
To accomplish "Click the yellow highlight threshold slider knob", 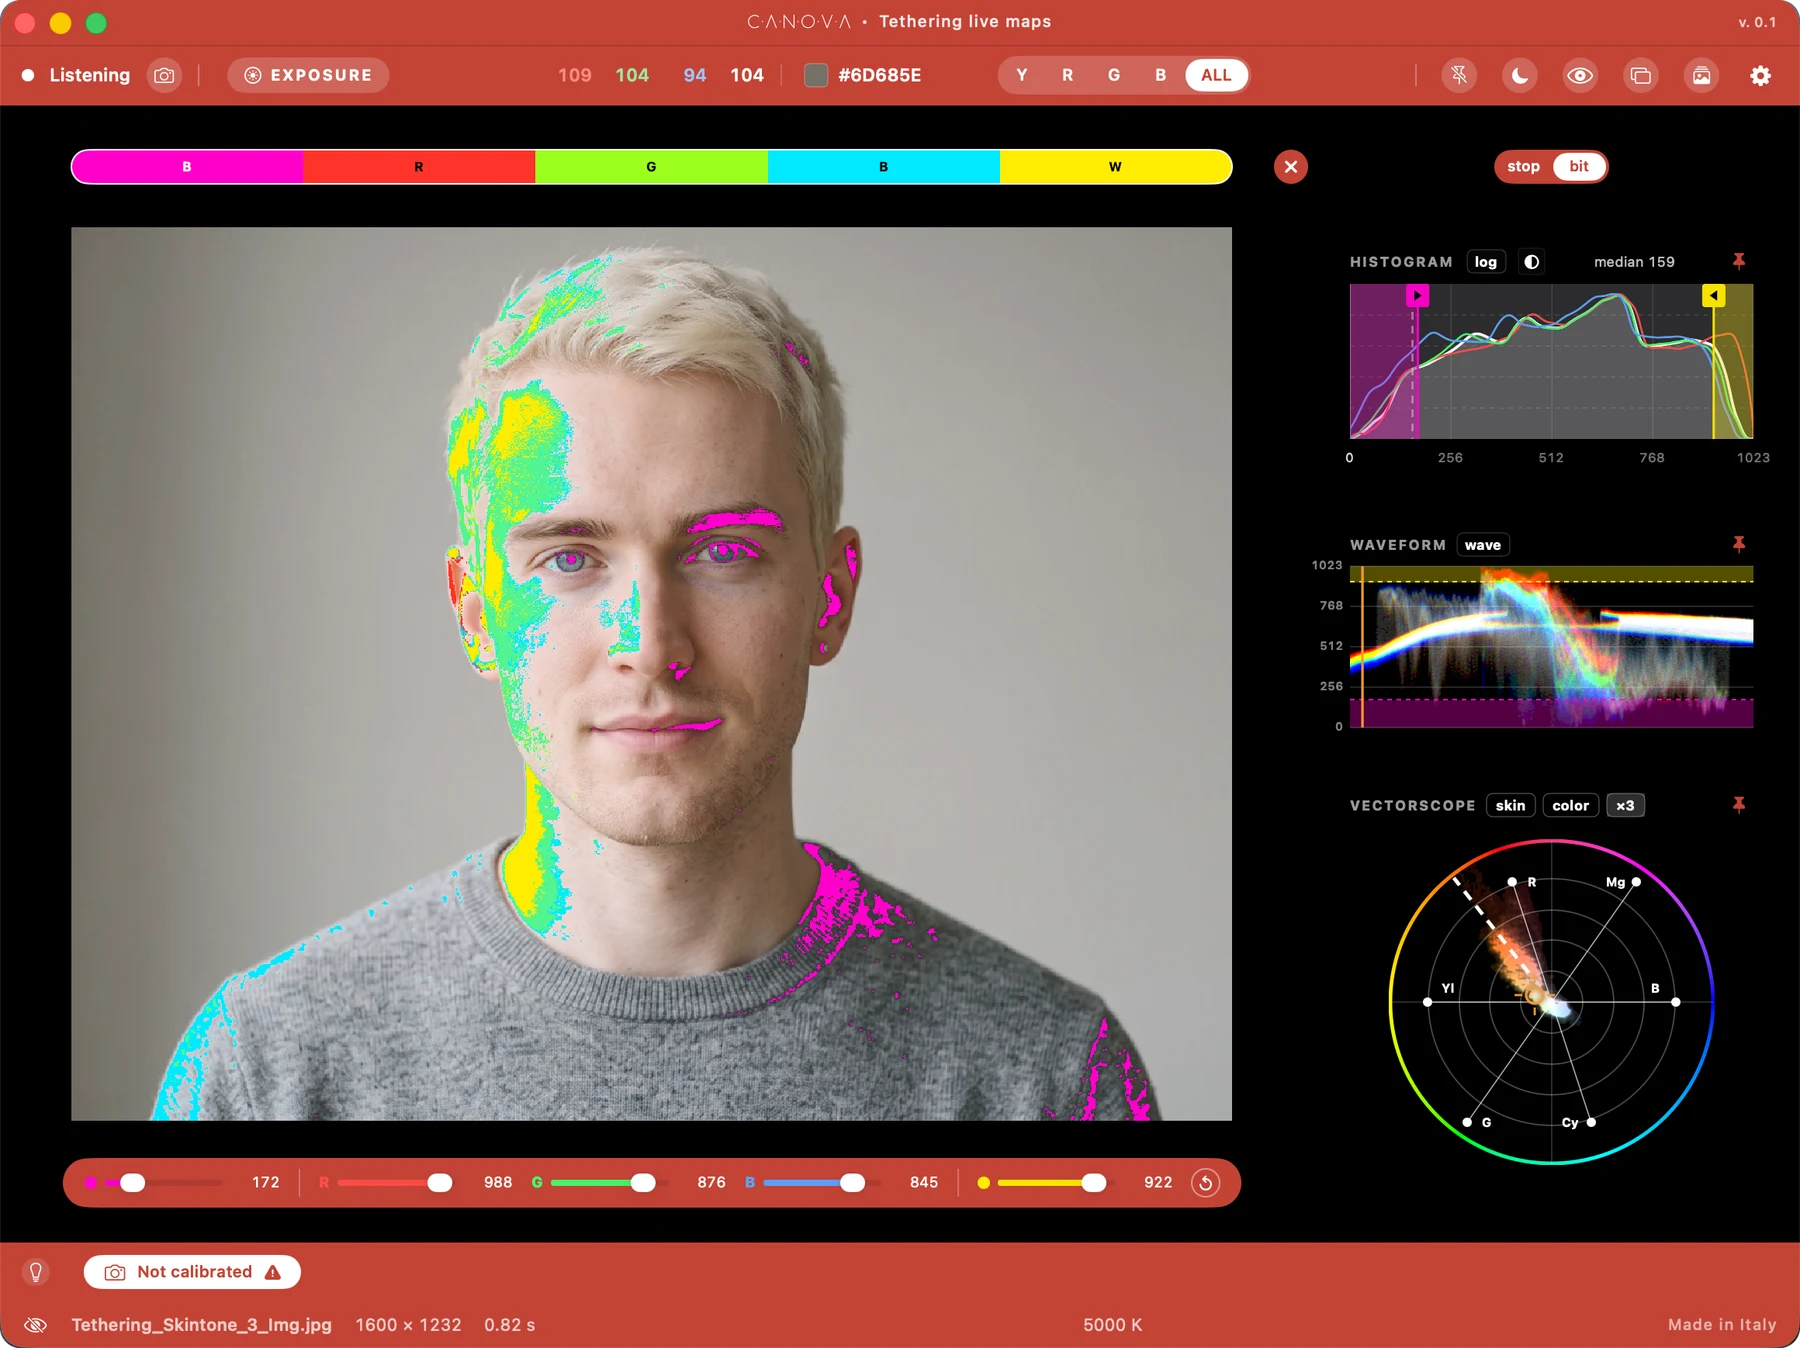I will [1094, 1183].
